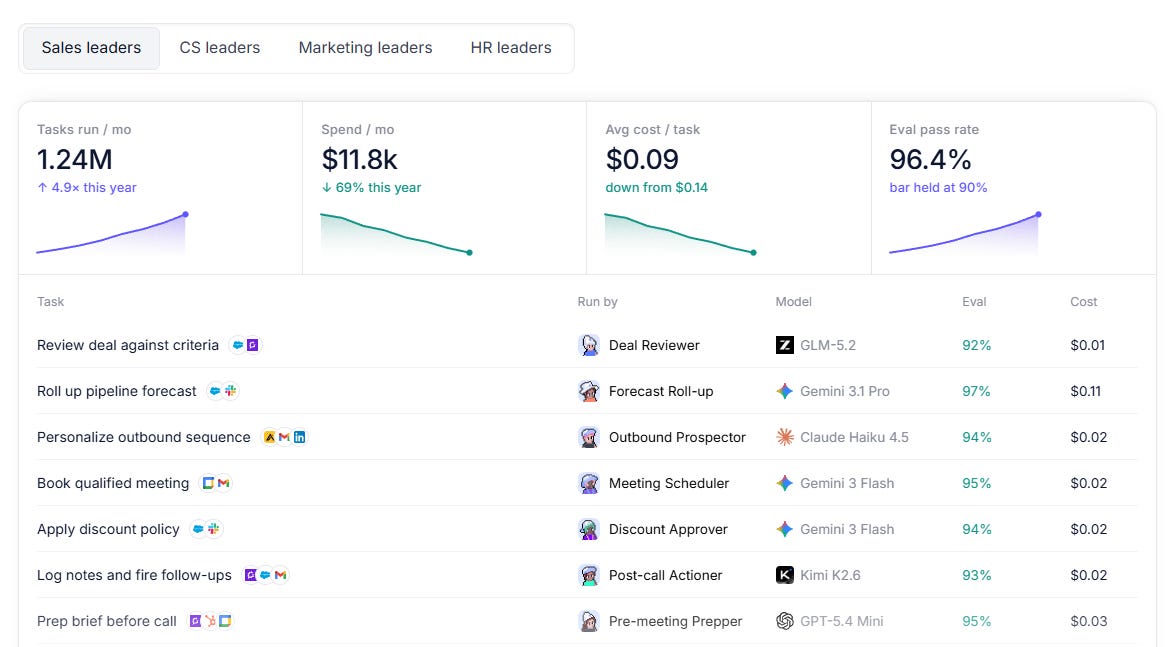Viewport: 1174px width, 647px height.
Task: Click the Kimi K2.6 model icon
Action: click(784, 575)
